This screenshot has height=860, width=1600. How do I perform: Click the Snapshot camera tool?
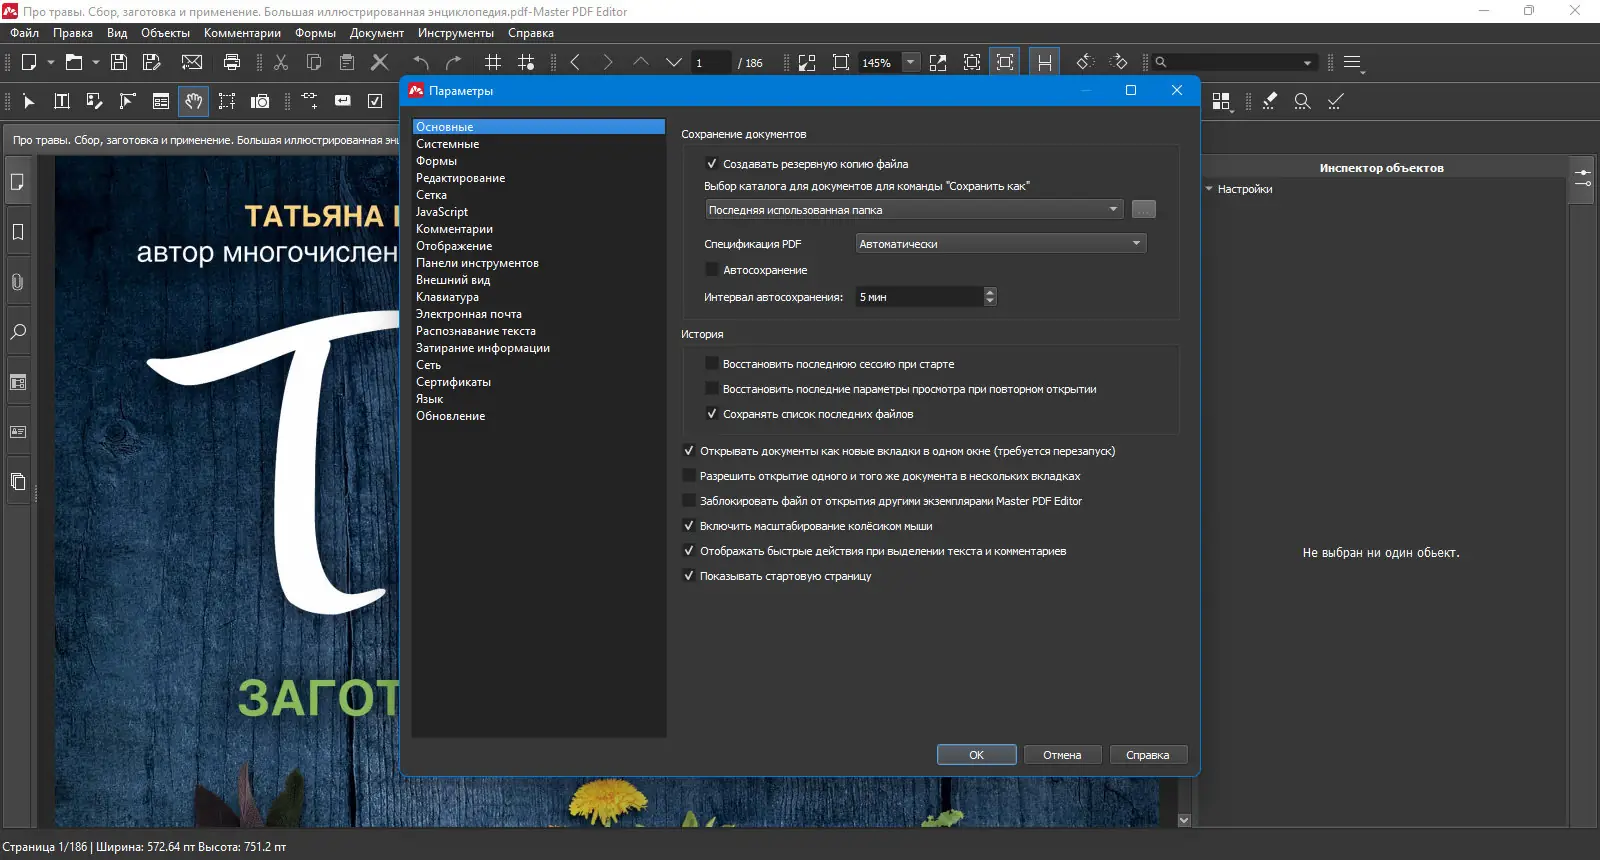tap(260, 101)
